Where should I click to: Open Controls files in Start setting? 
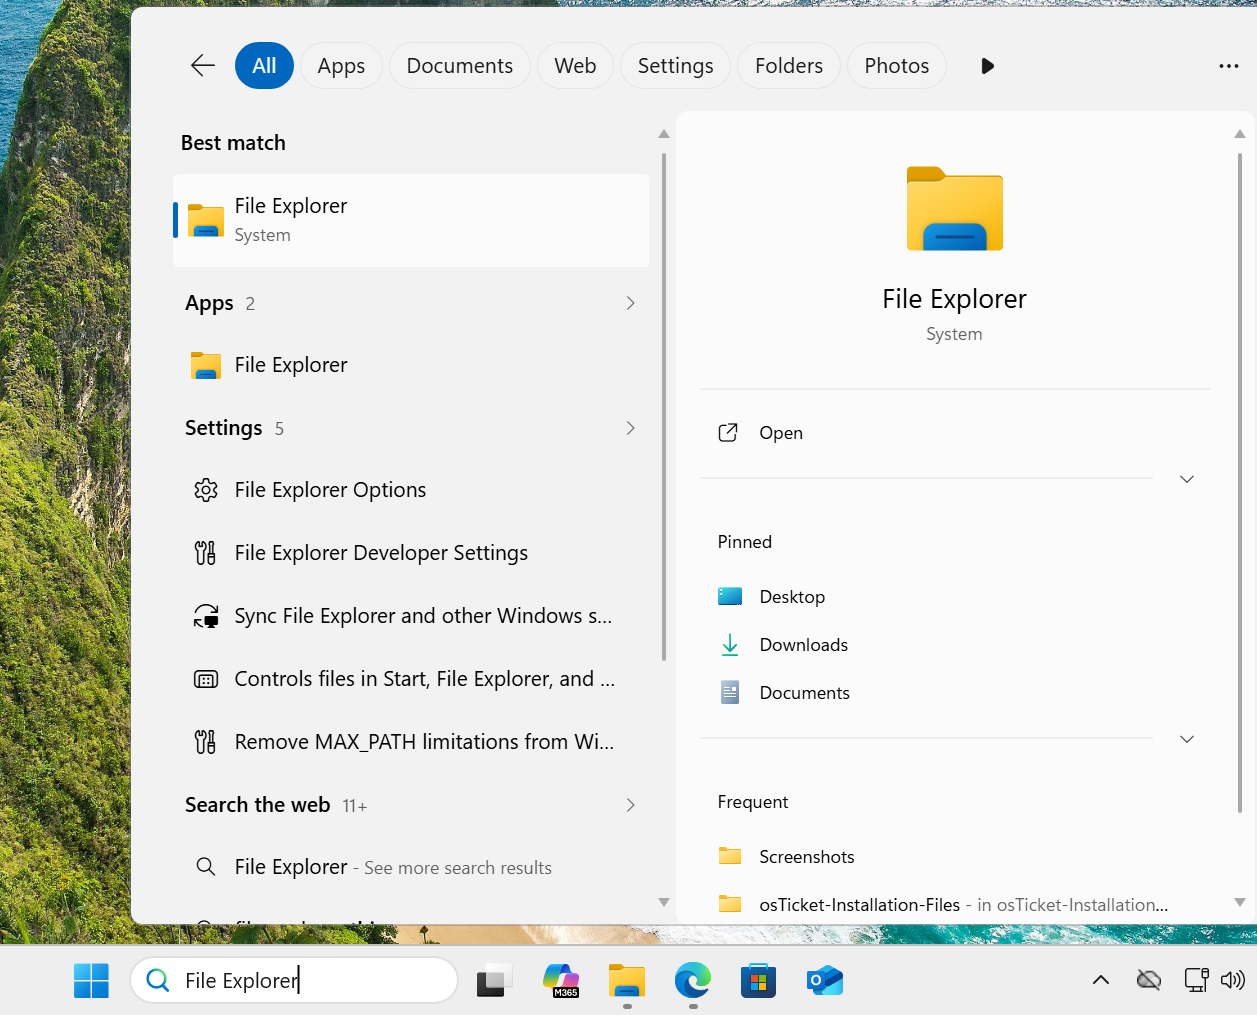[411, 679]
